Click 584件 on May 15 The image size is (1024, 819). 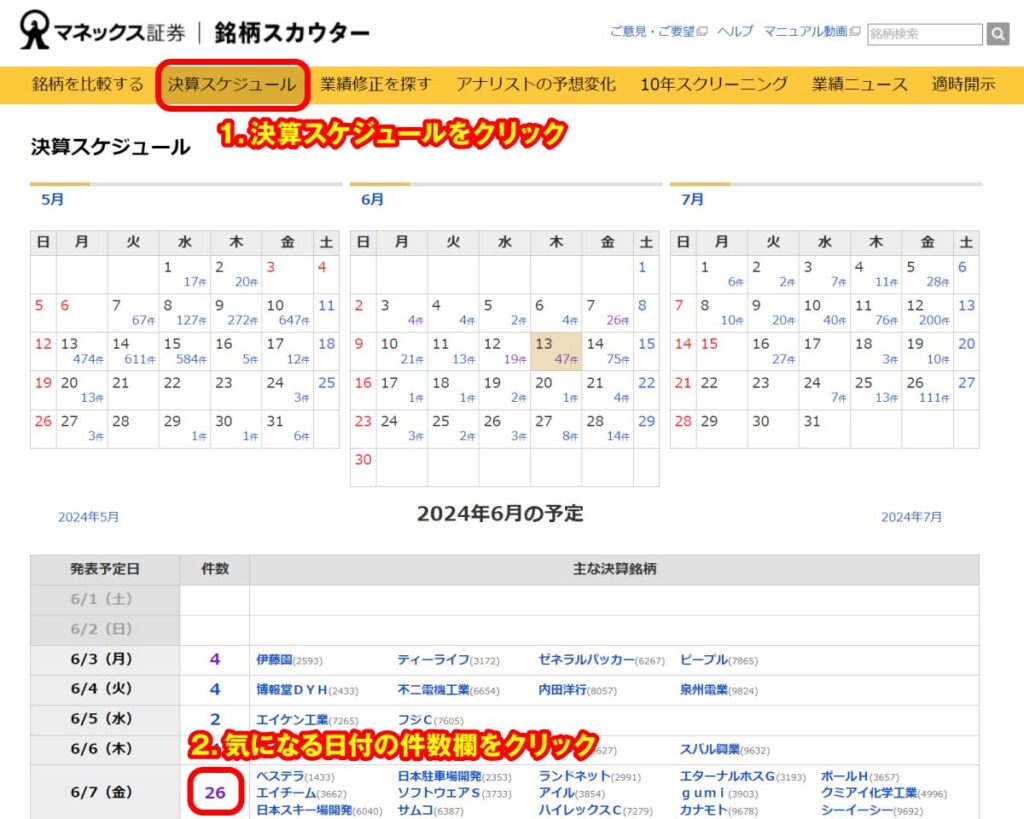[191, 359]
